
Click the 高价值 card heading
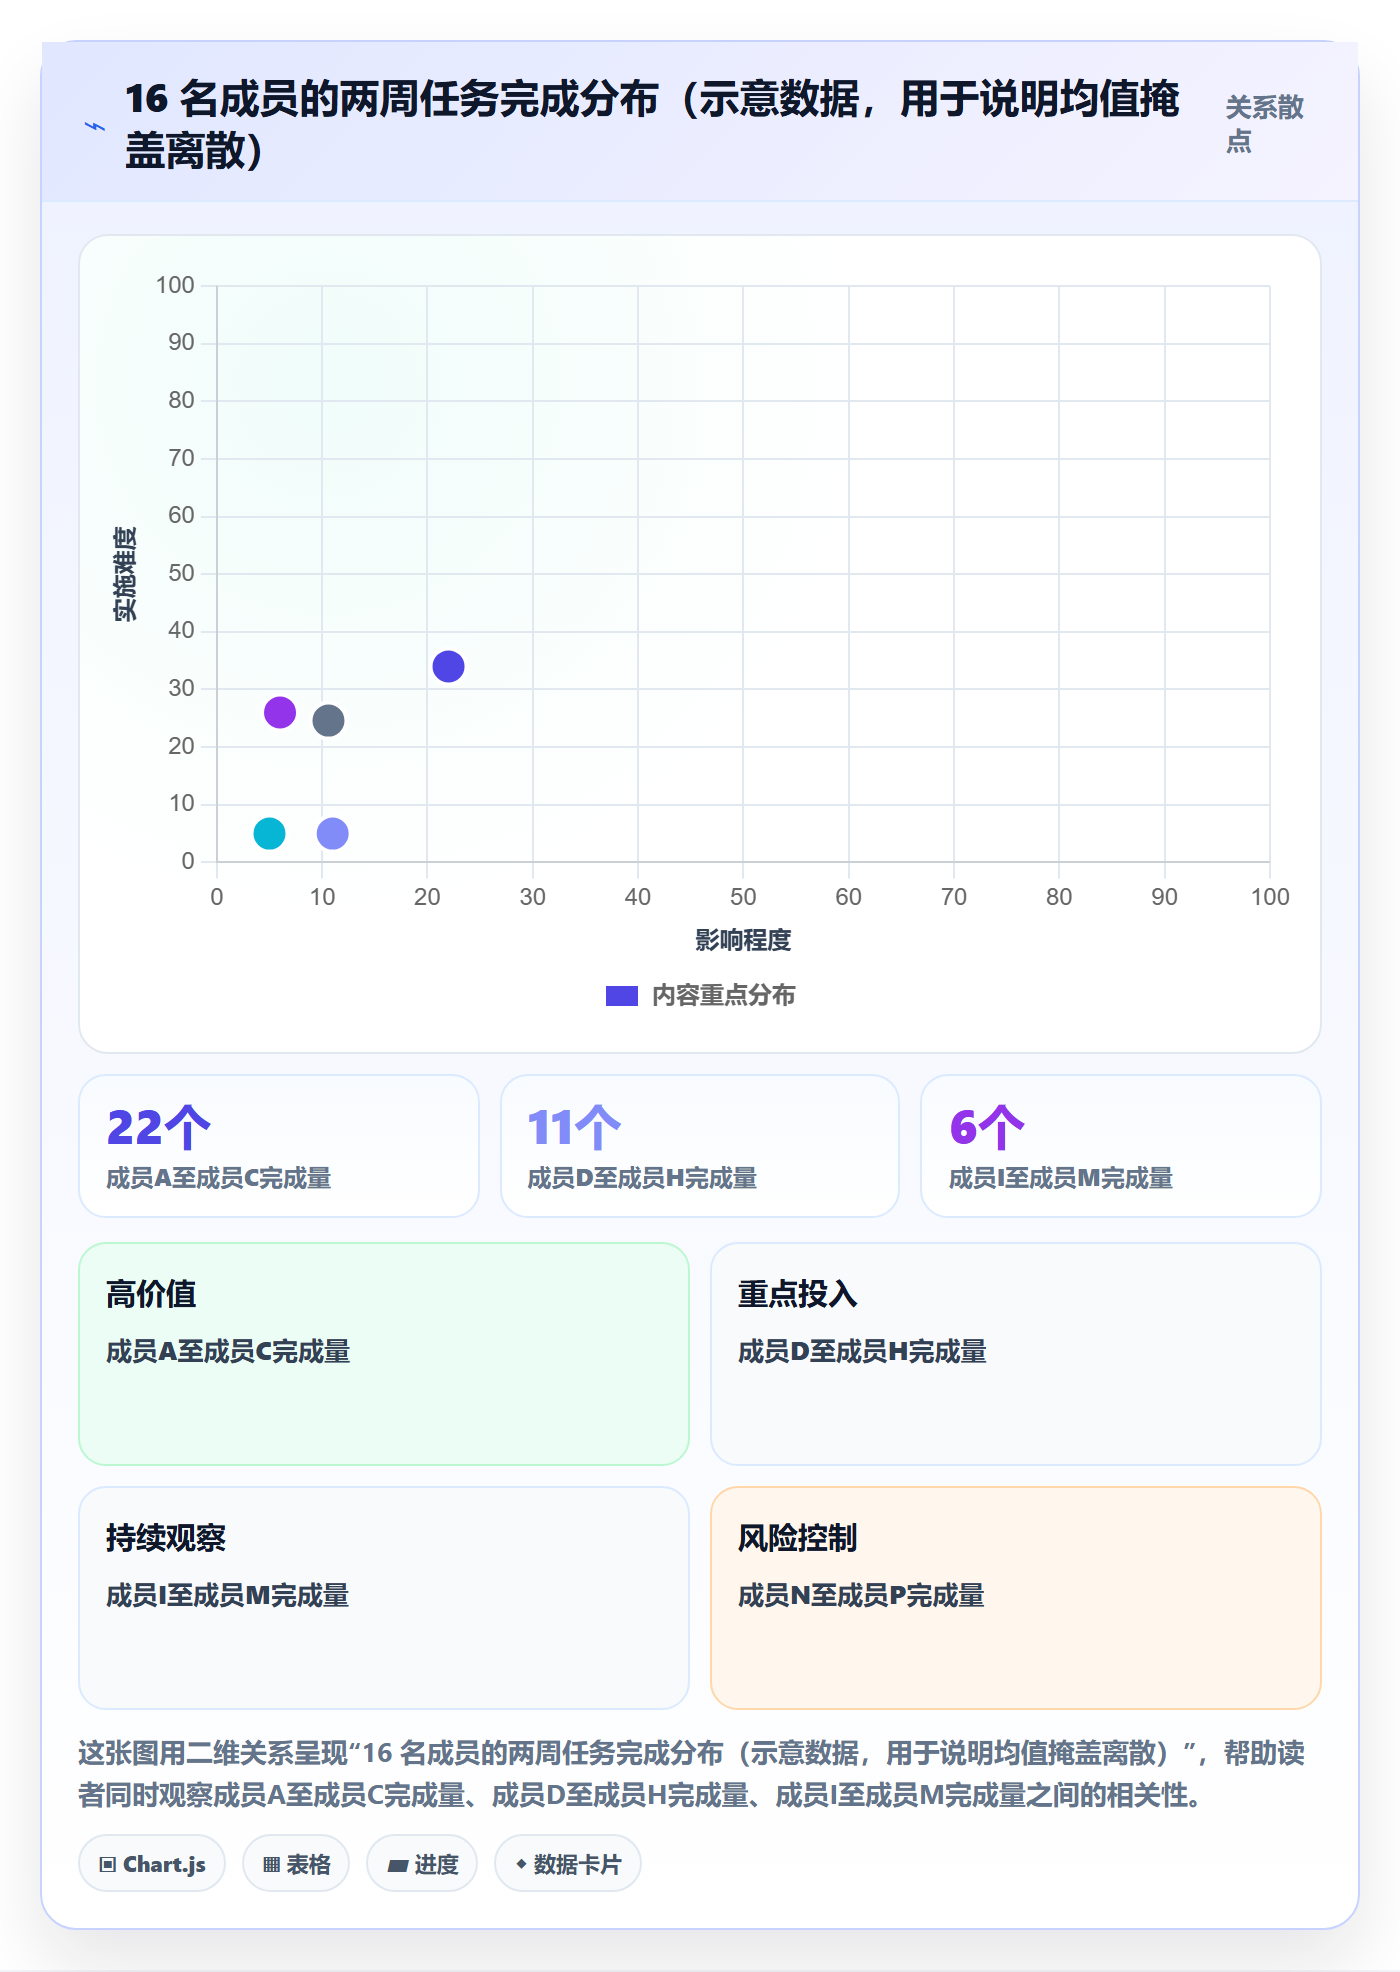(x=151, y=1294)
